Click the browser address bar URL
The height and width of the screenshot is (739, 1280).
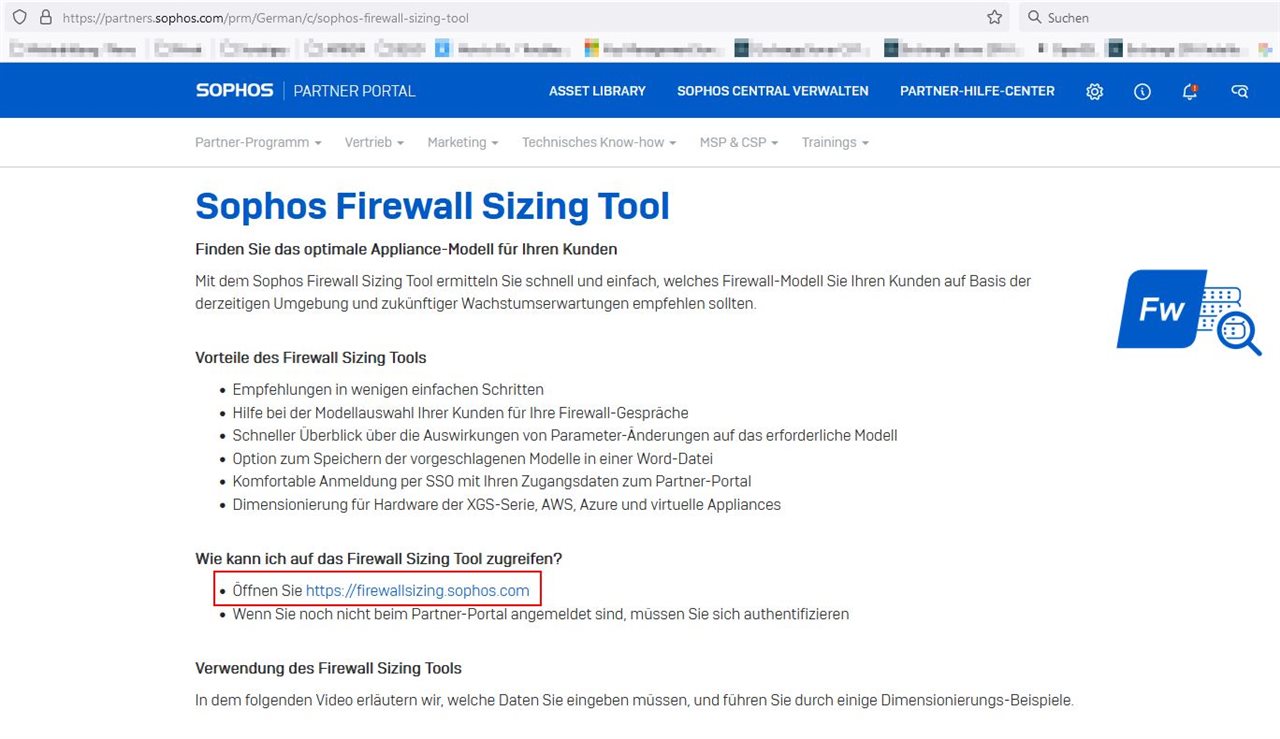pyautogui.click(x=265, y=18)
